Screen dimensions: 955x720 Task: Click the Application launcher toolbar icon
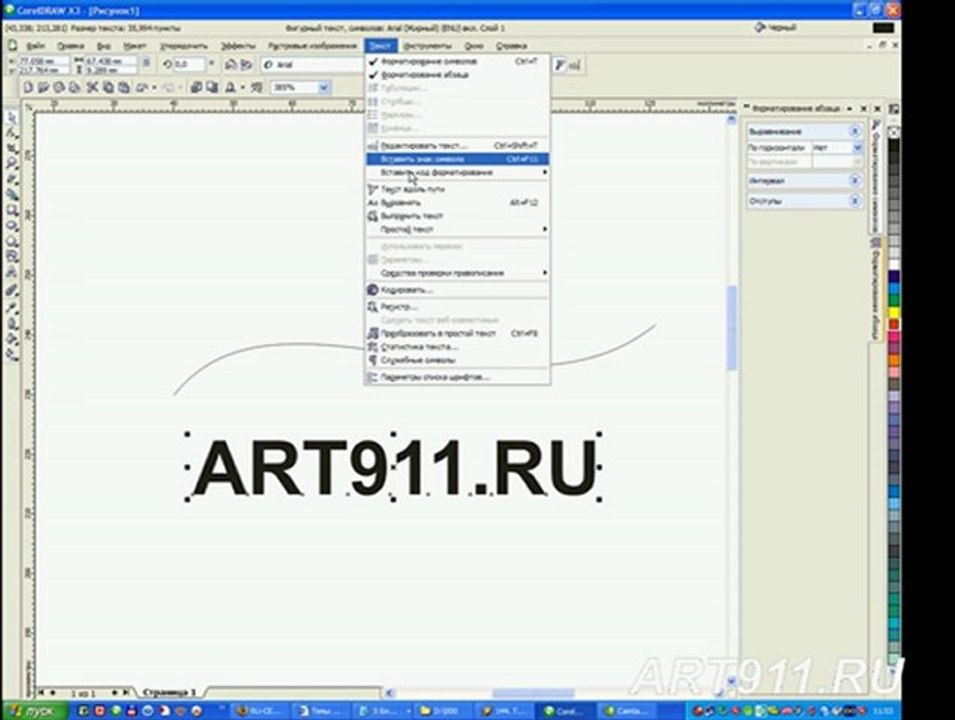[x=230, y=88]
